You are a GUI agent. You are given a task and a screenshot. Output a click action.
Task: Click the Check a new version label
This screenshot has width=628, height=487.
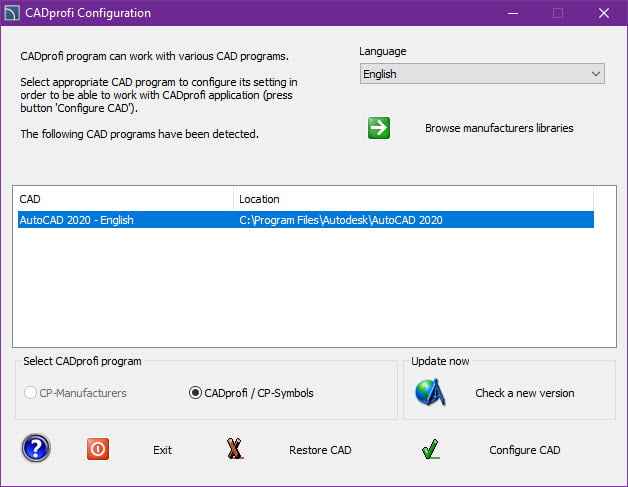(525, 393)
